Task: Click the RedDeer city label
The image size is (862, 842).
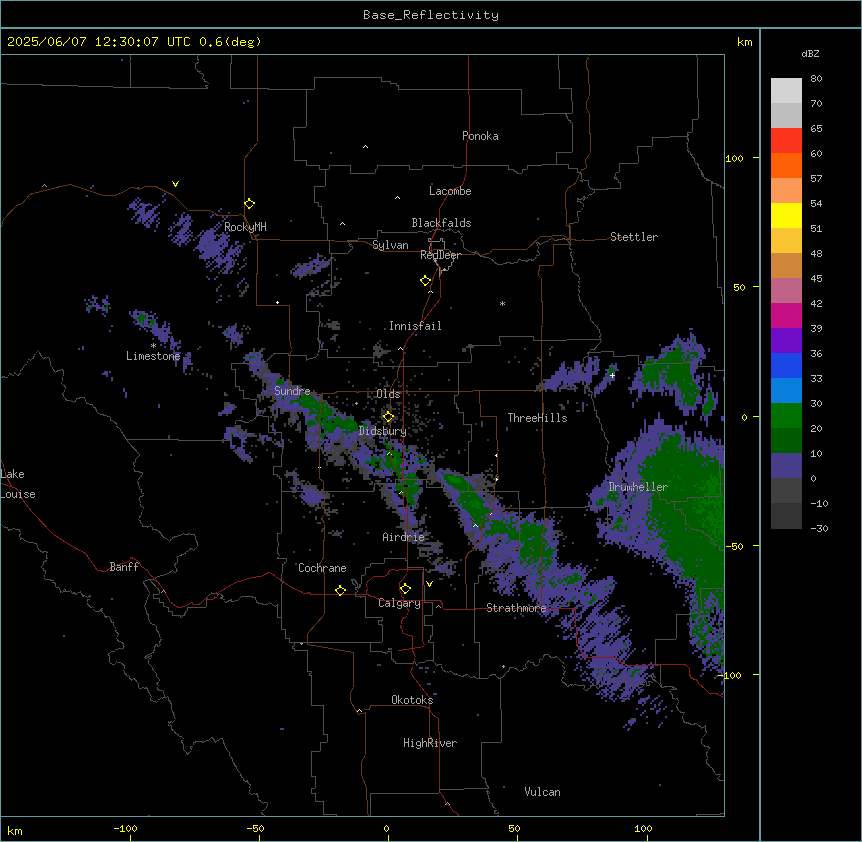Action: pyautogui.click(x=440, y=255)
